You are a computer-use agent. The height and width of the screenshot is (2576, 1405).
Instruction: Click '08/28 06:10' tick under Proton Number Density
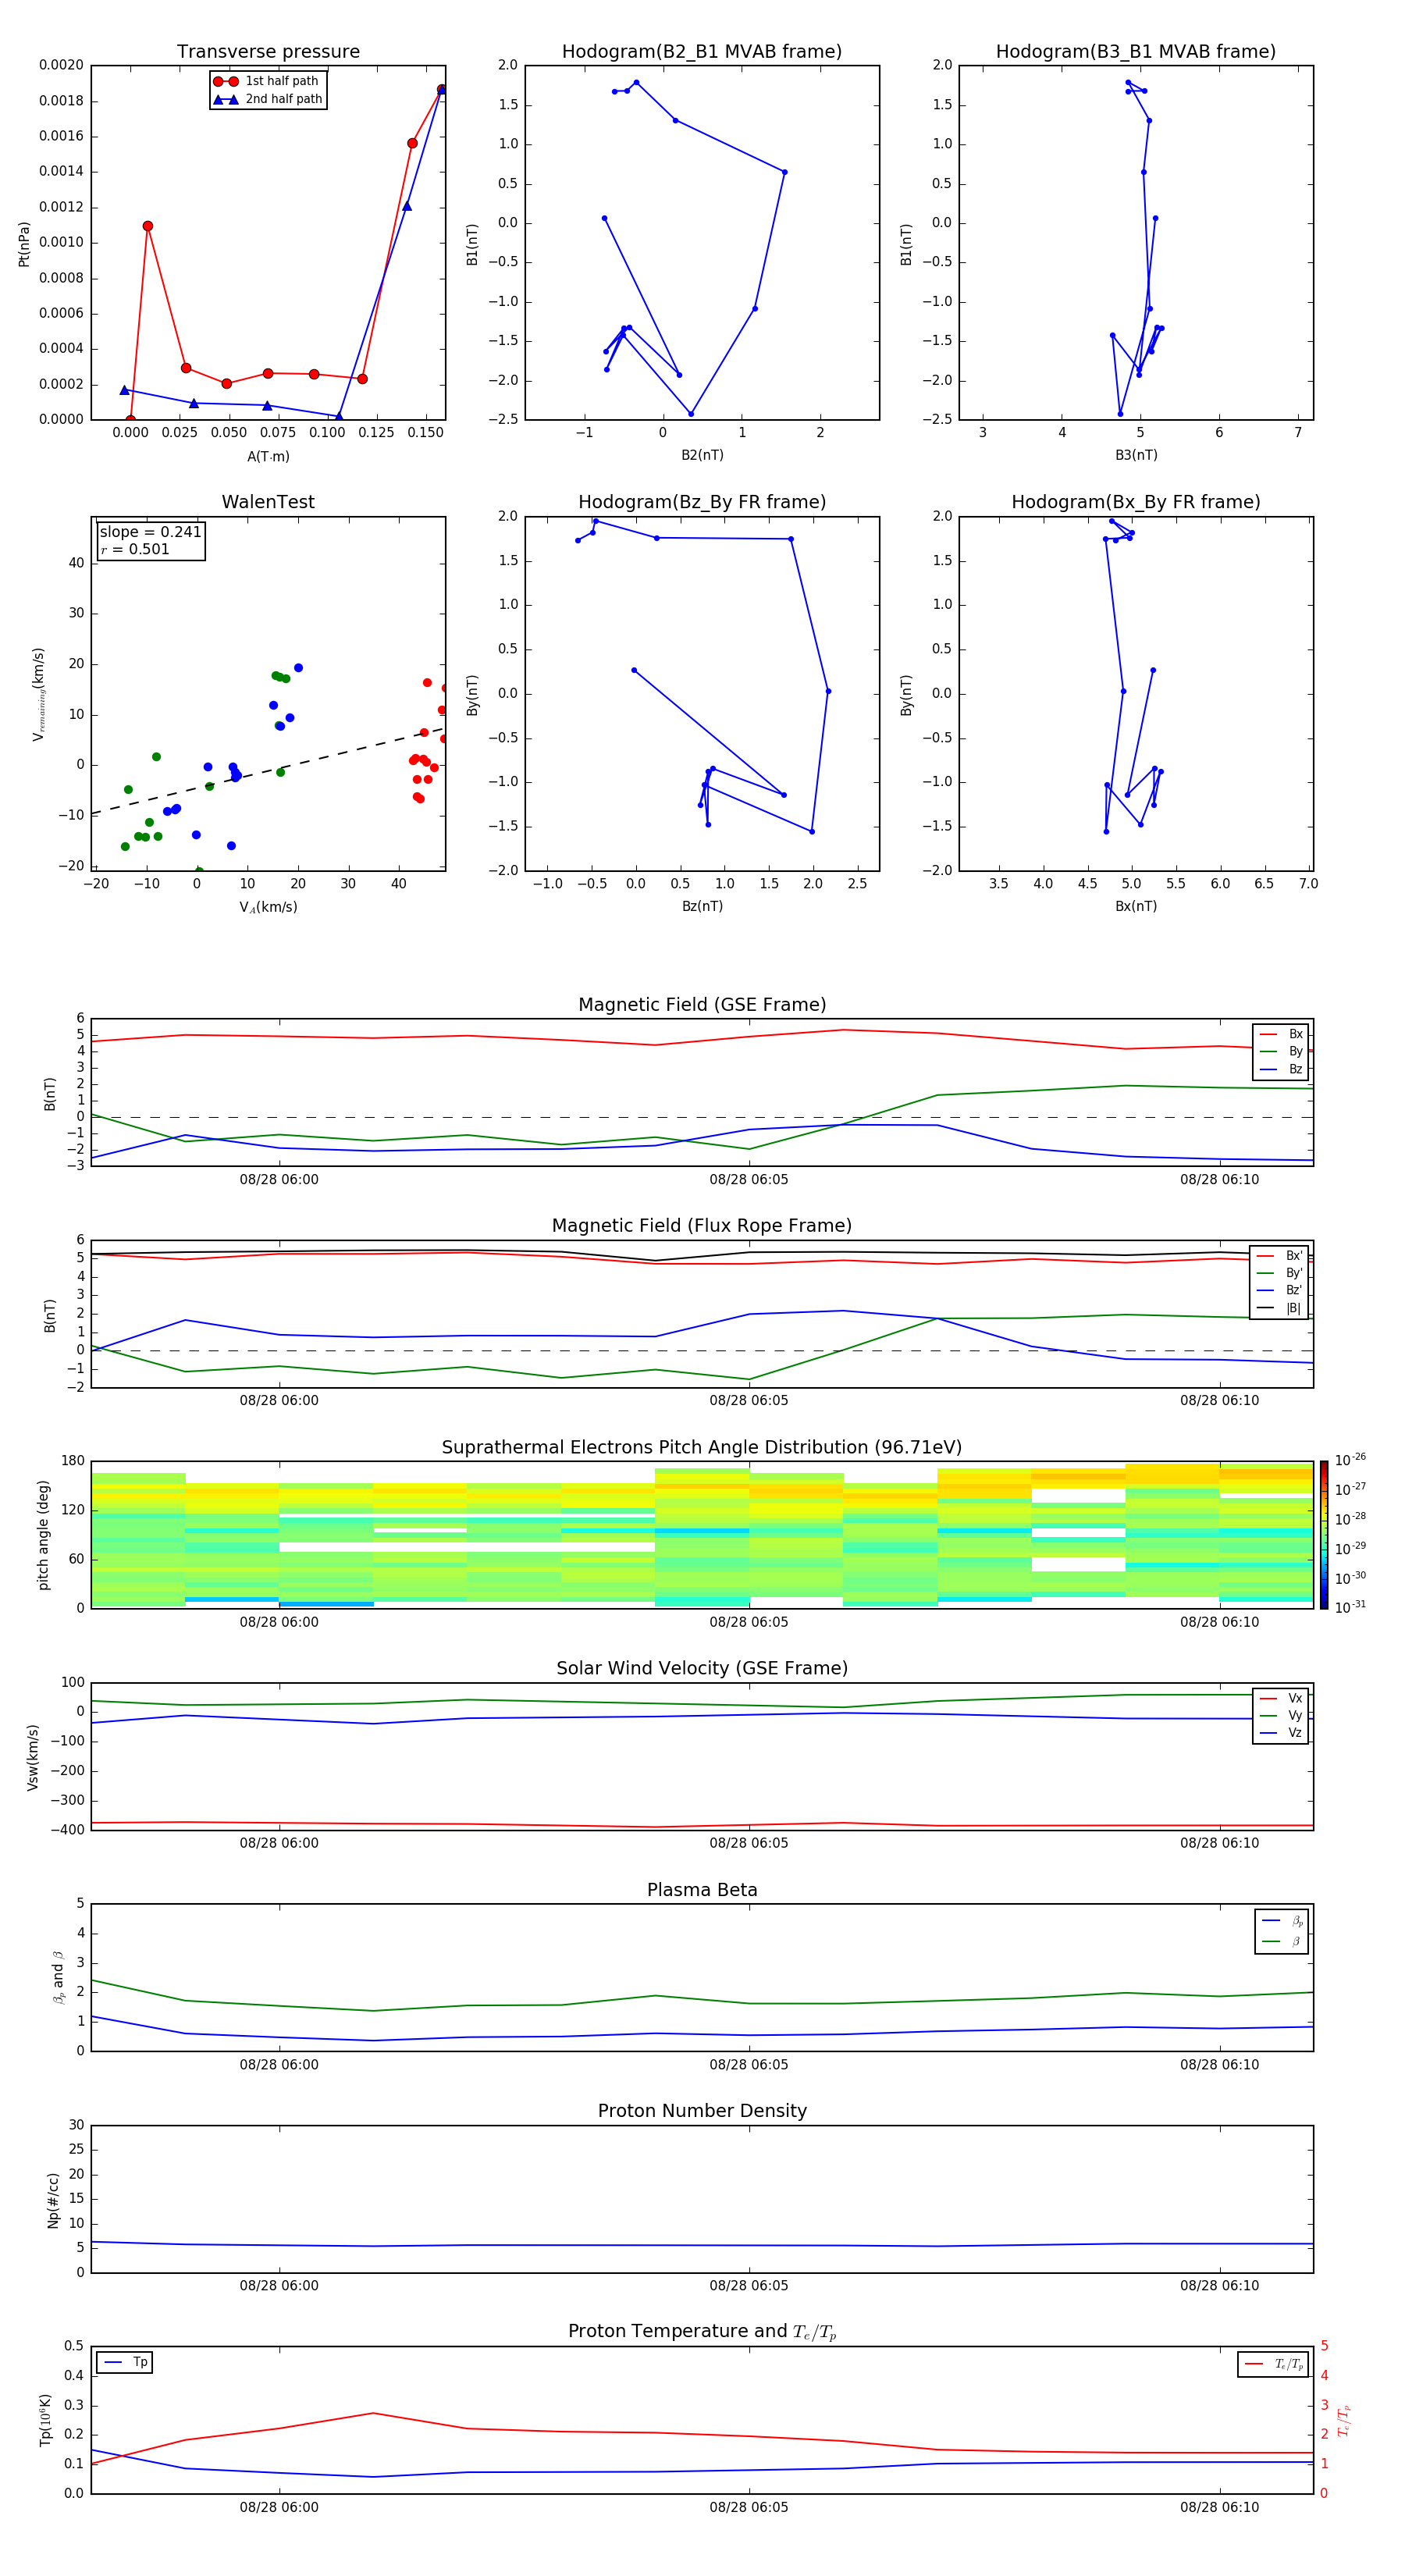[1219, 2286]
